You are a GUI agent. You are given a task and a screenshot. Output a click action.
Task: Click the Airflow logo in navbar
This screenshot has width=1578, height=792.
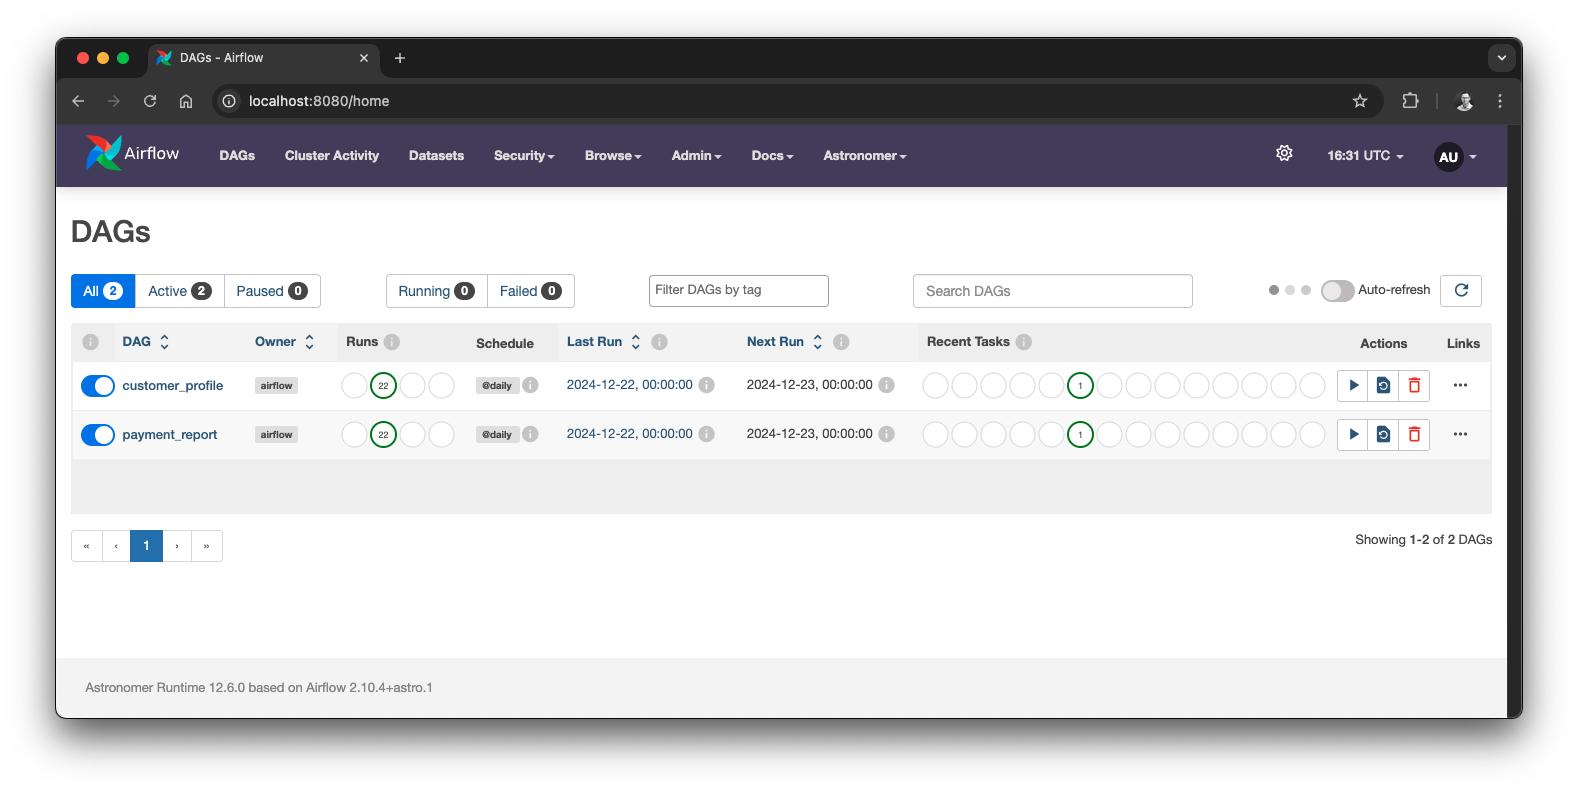[x=132, y=154]
